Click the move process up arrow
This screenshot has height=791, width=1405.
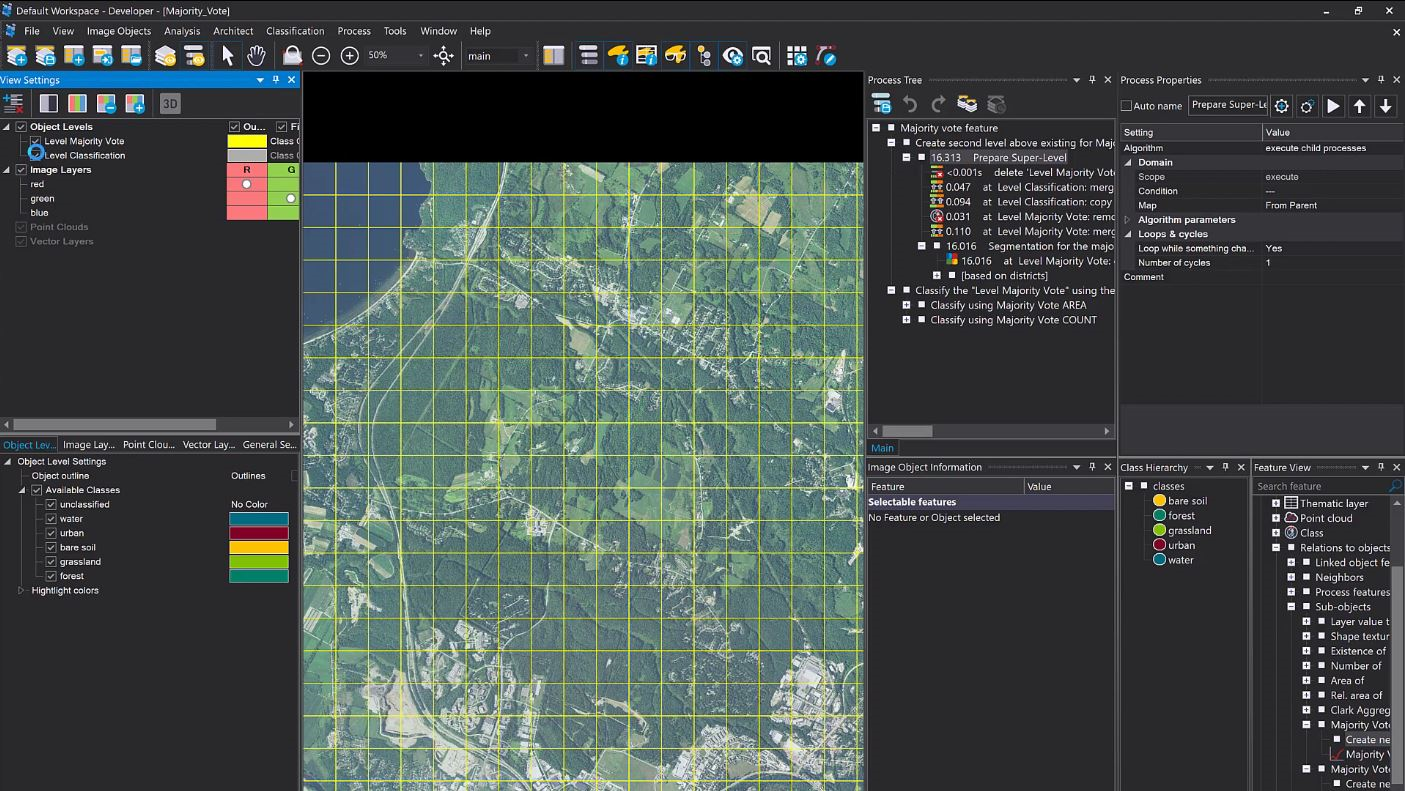pyautogui.click(x=1360, y=106)
